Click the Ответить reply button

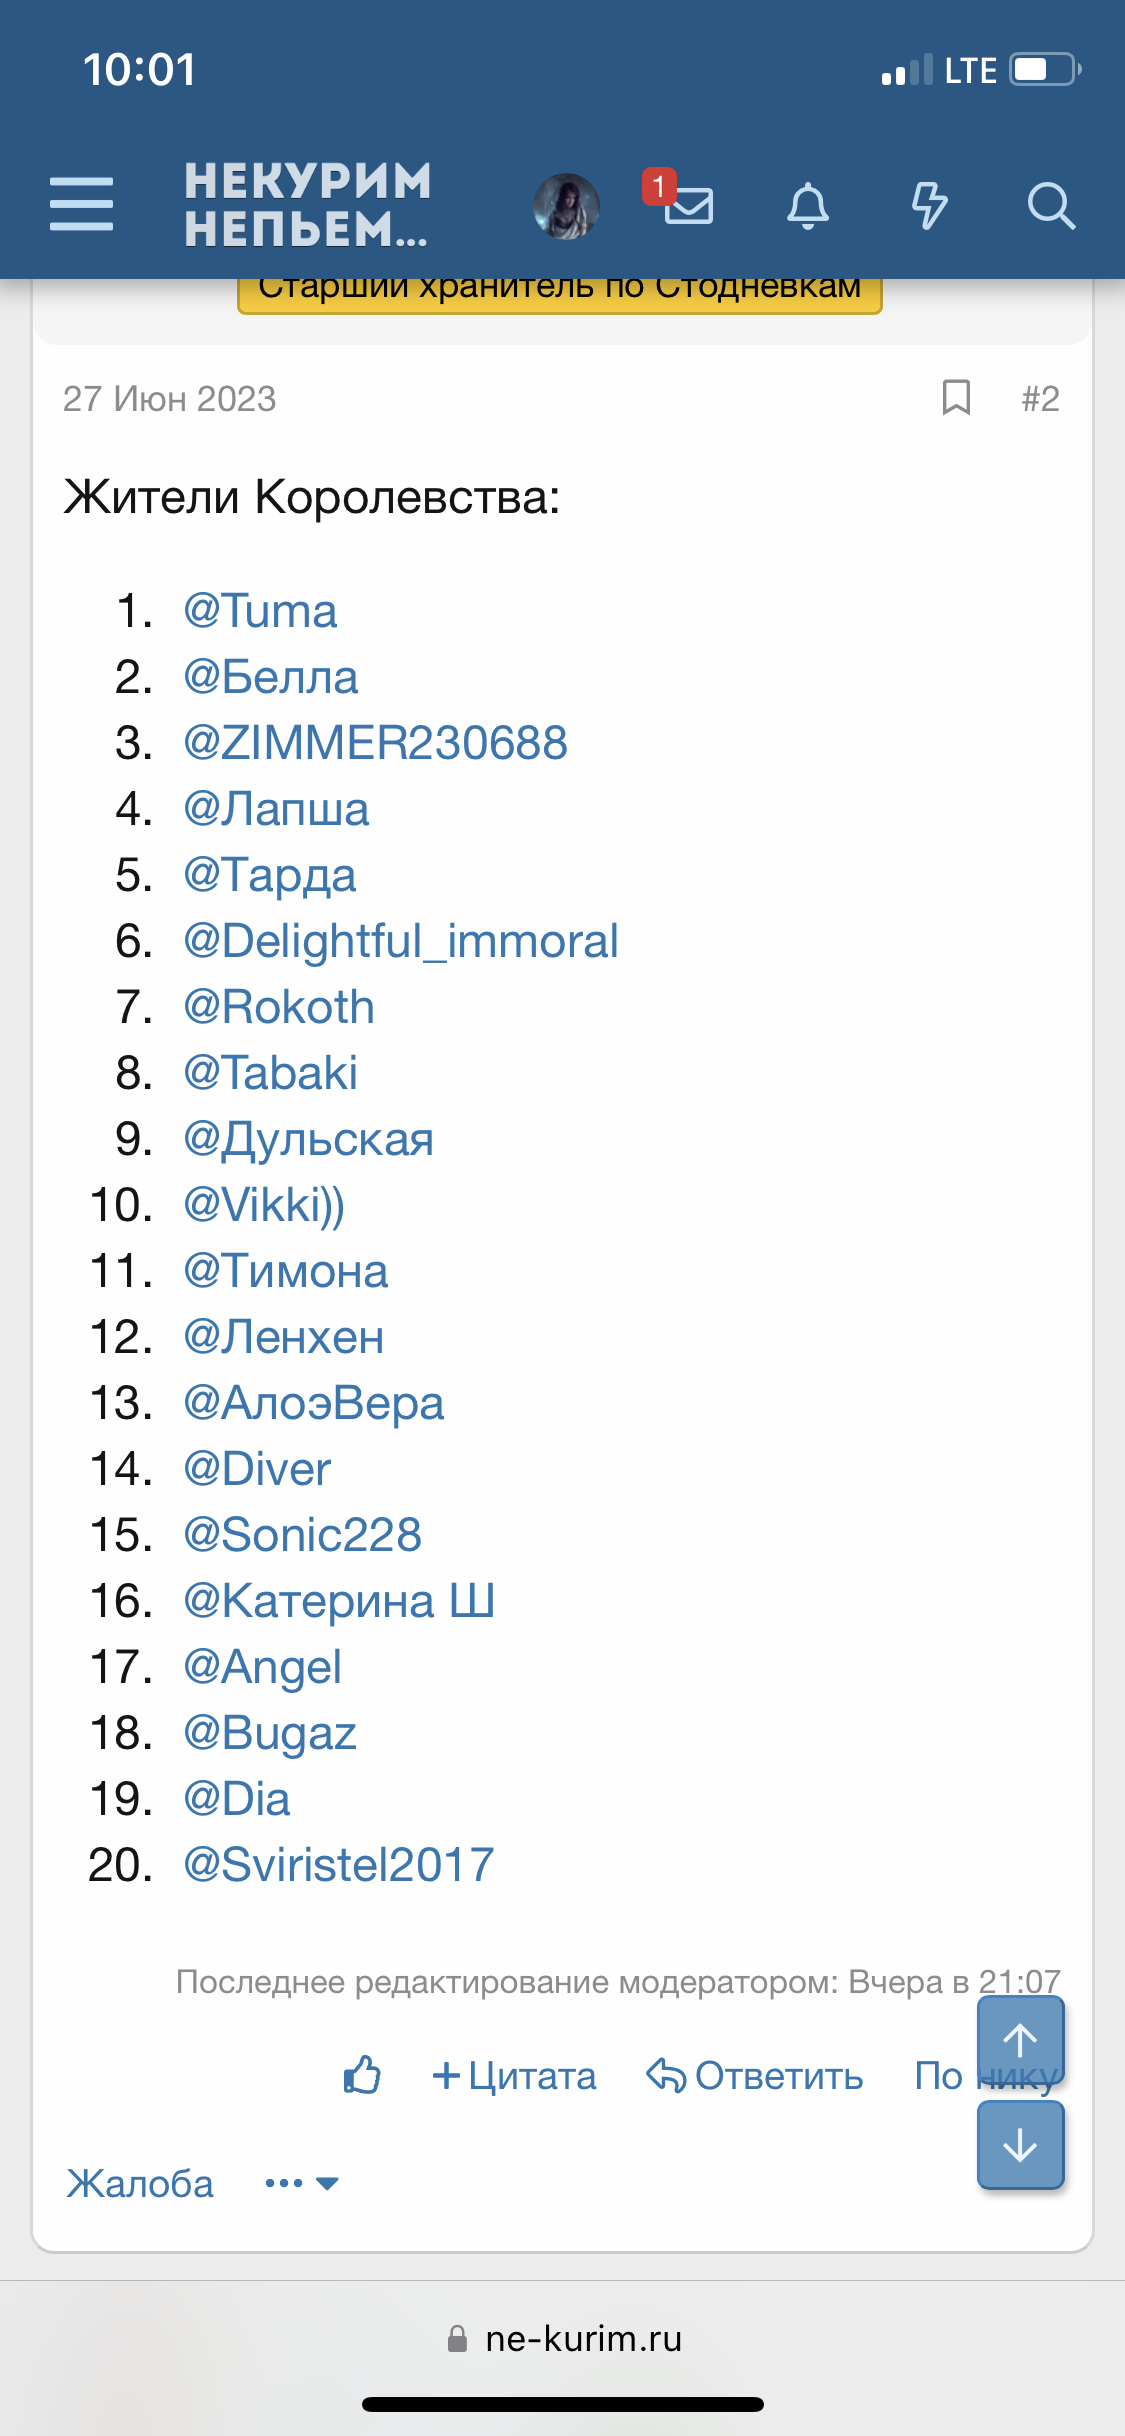(755, 2076)
